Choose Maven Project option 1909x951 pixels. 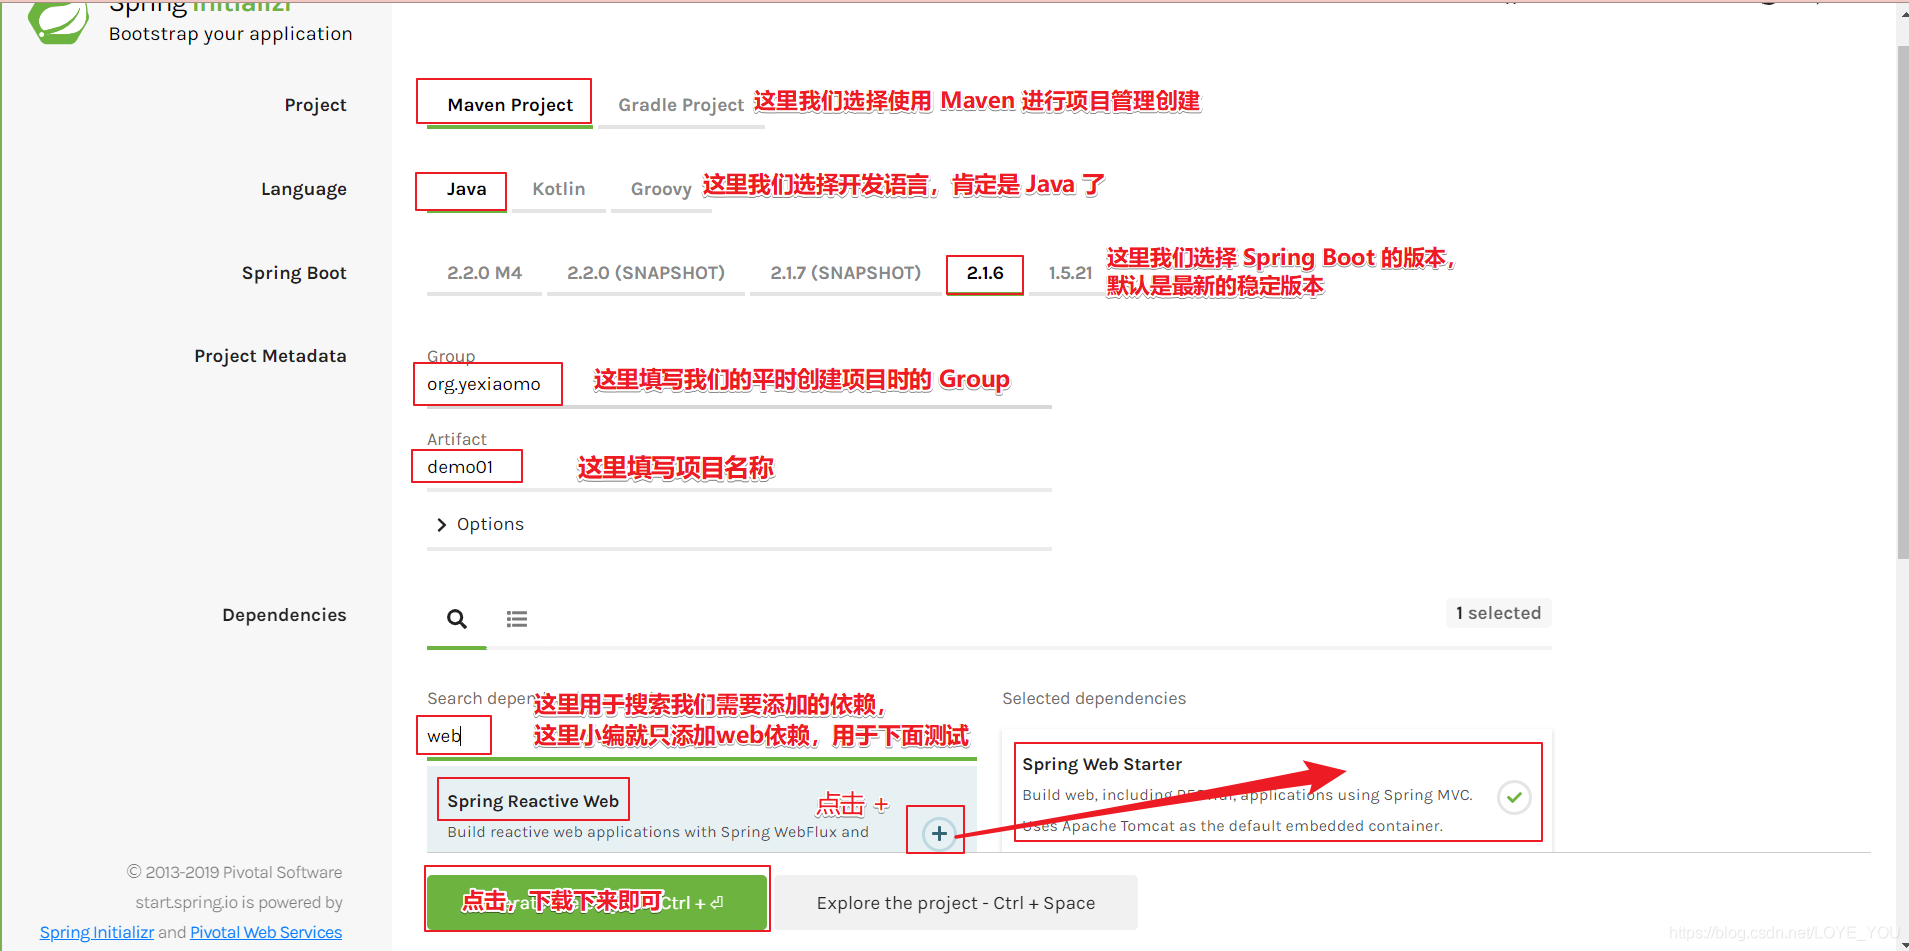(510, 105)
